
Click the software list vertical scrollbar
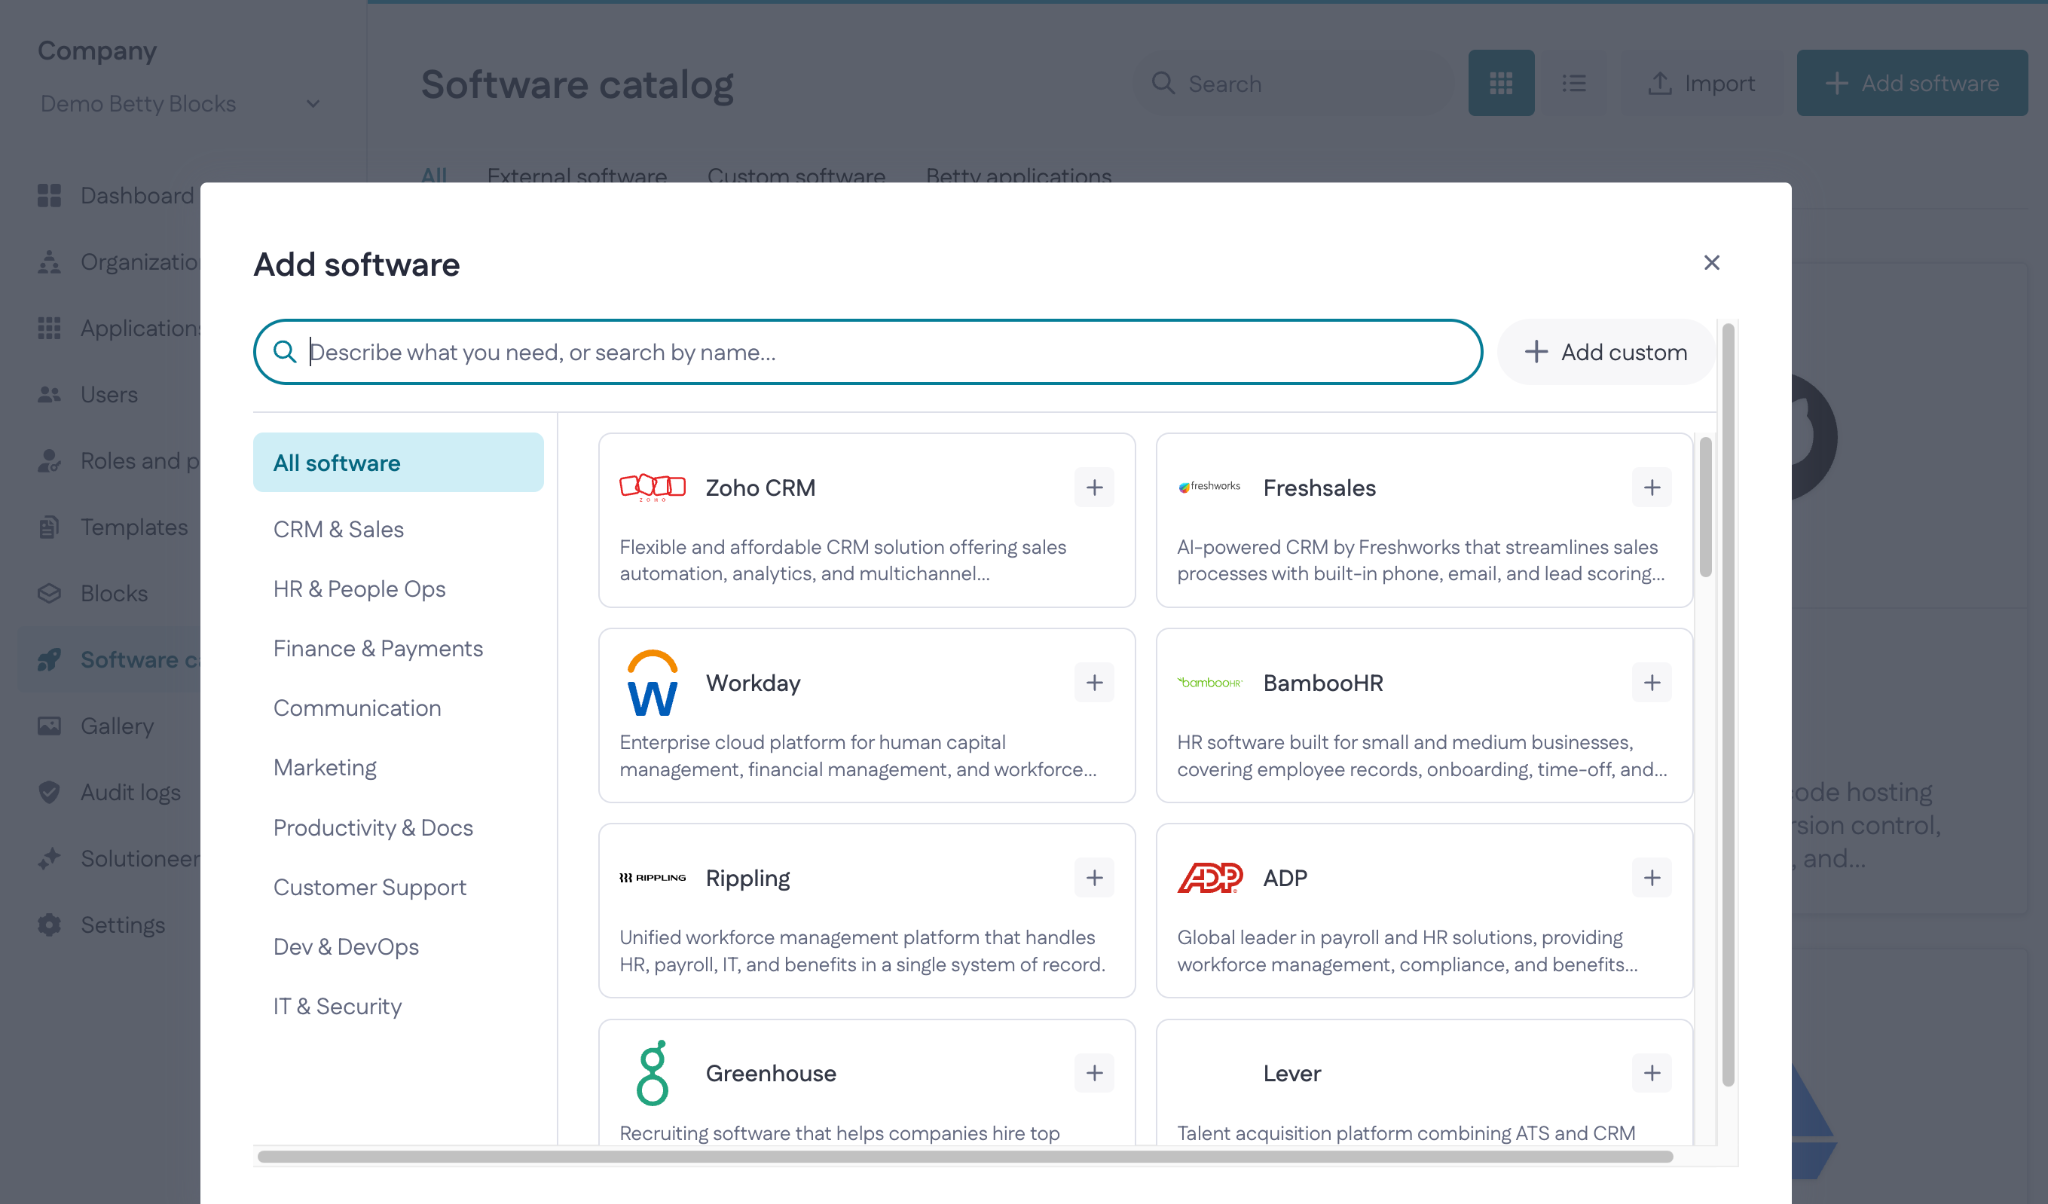[x=1705, y=507]
